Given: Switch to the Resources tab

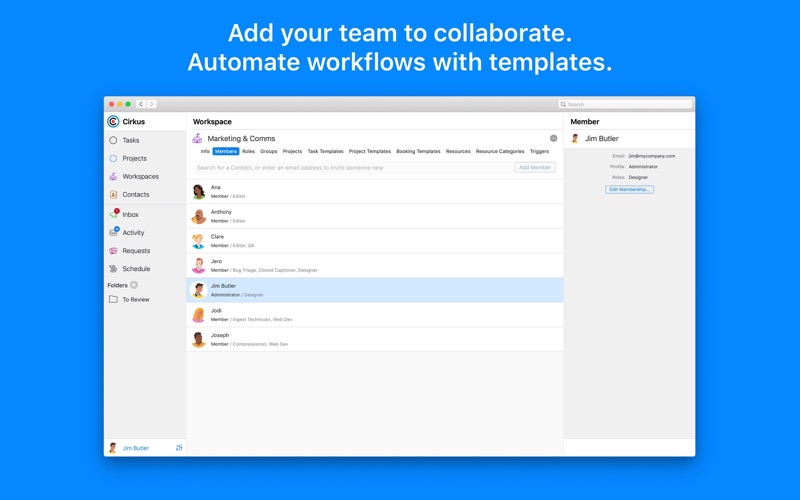Looking at the screenshot, I should [x=458, y=152].
